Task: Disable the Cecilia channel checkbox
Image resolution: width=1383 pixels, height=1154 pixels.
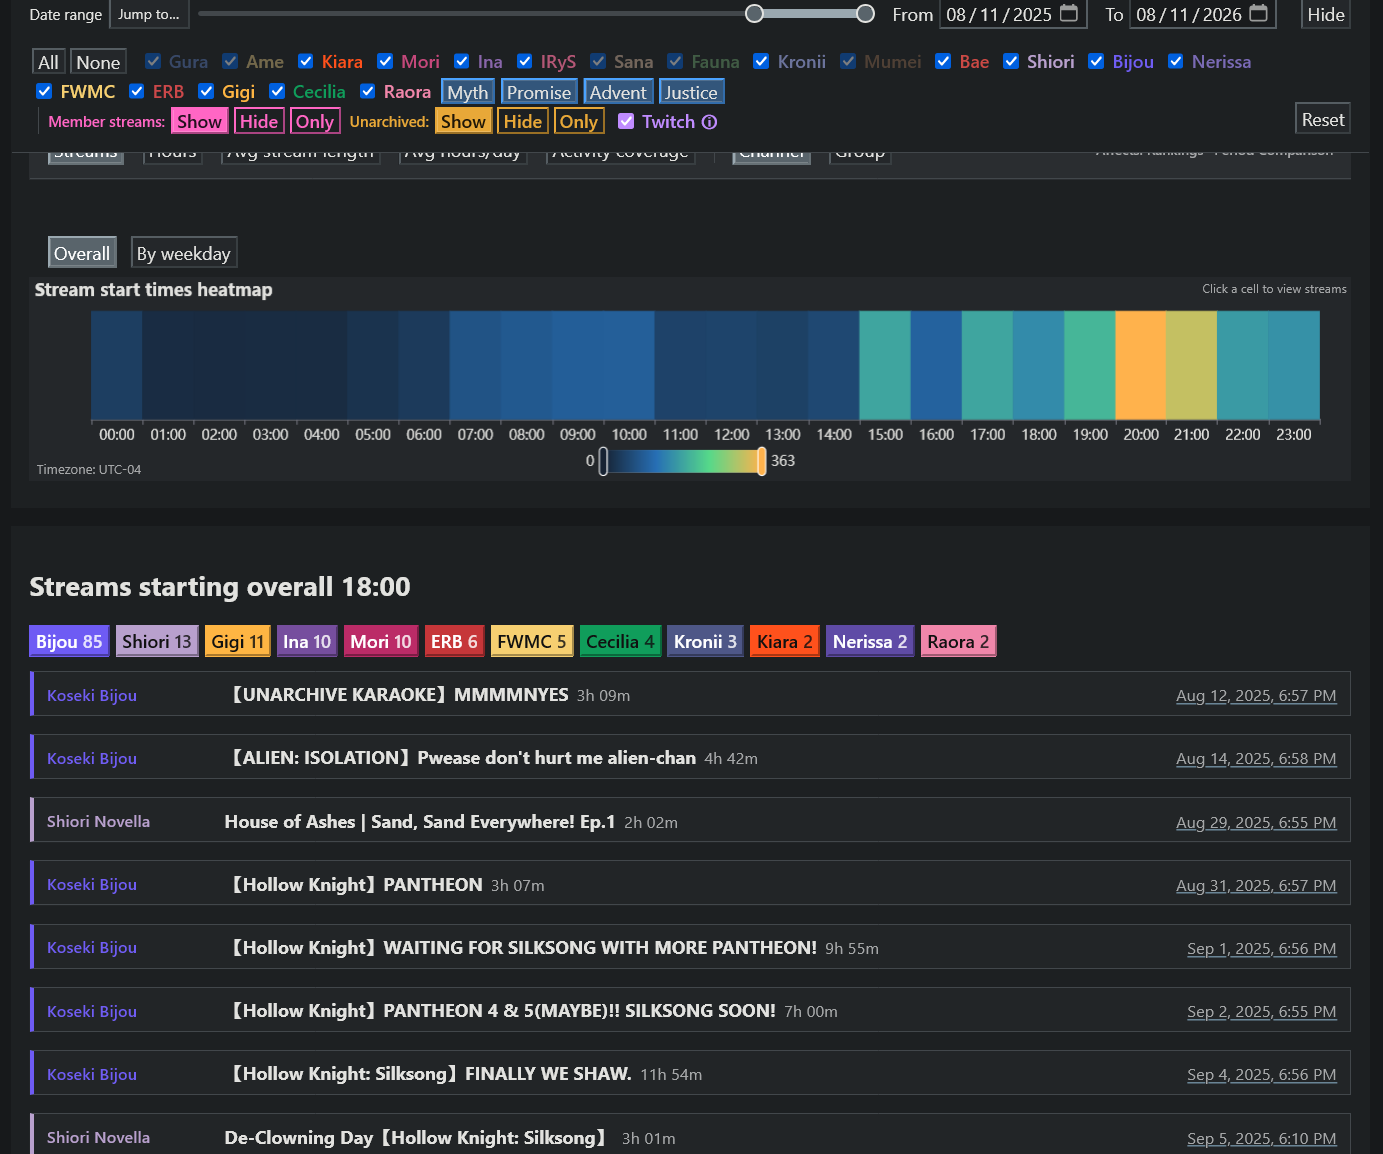Action: pyautogui.click(x=277, y=92)
